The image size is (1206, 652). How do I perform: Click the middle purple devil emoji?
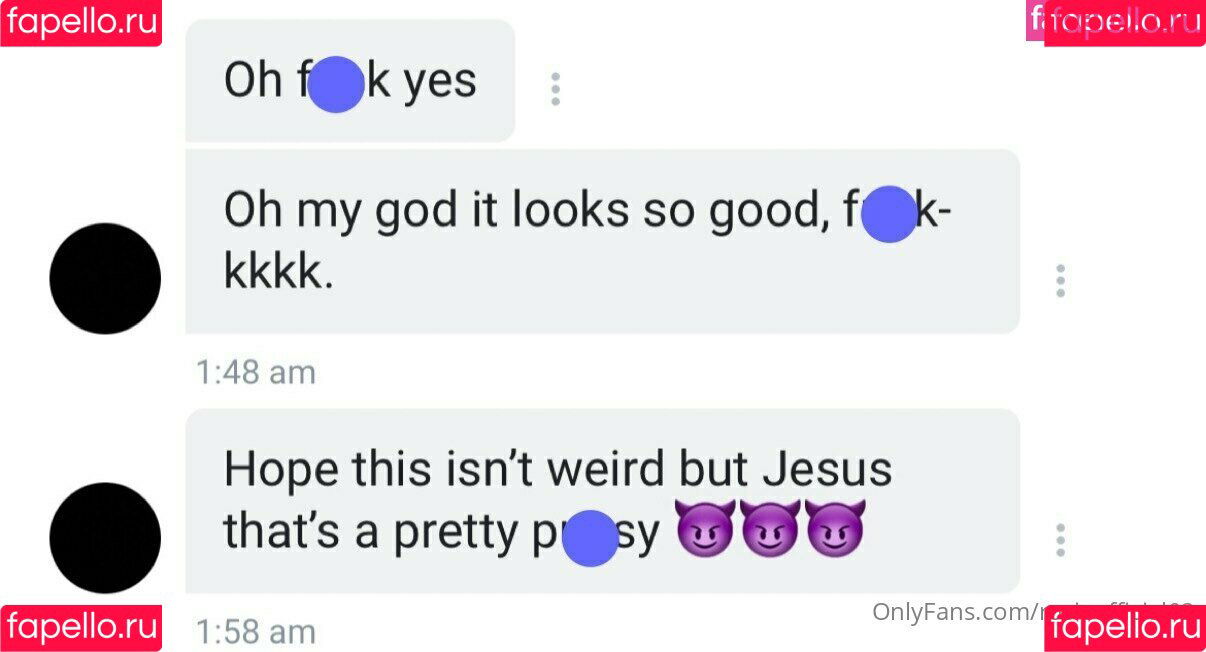point(770,530)
